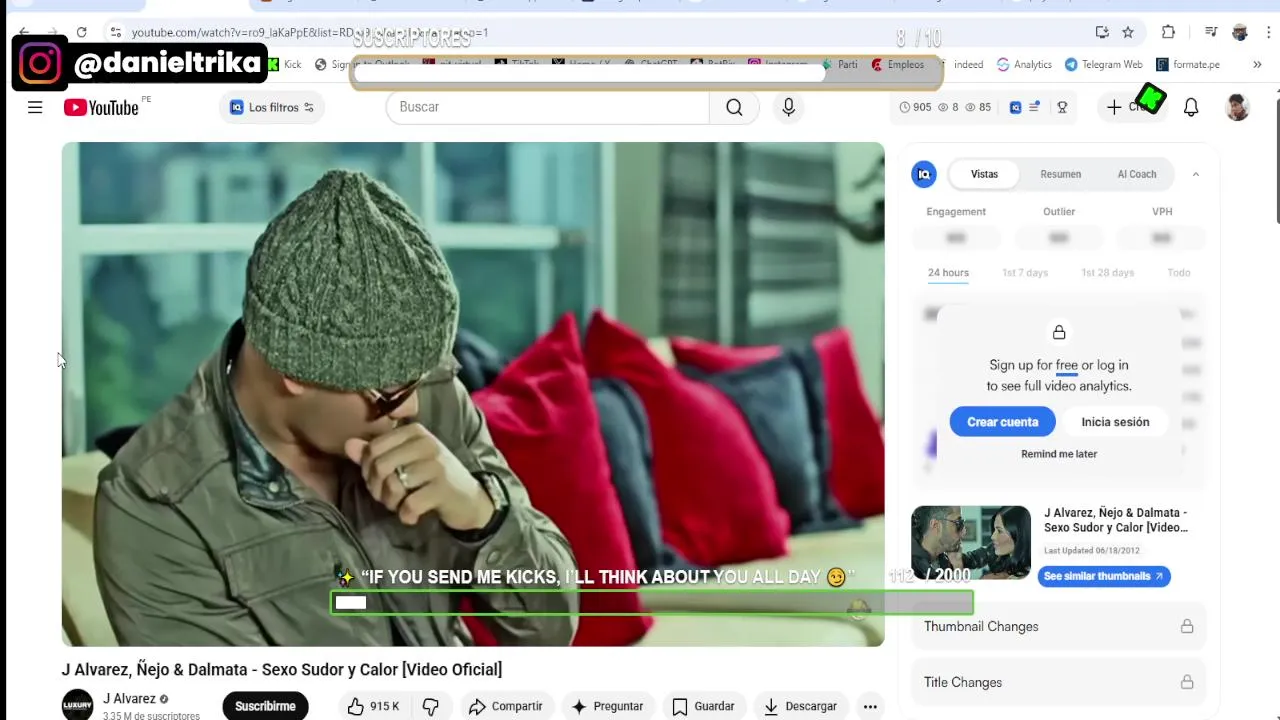
Task: Click the trophy icon in the header
Action: click(1062, 107)
